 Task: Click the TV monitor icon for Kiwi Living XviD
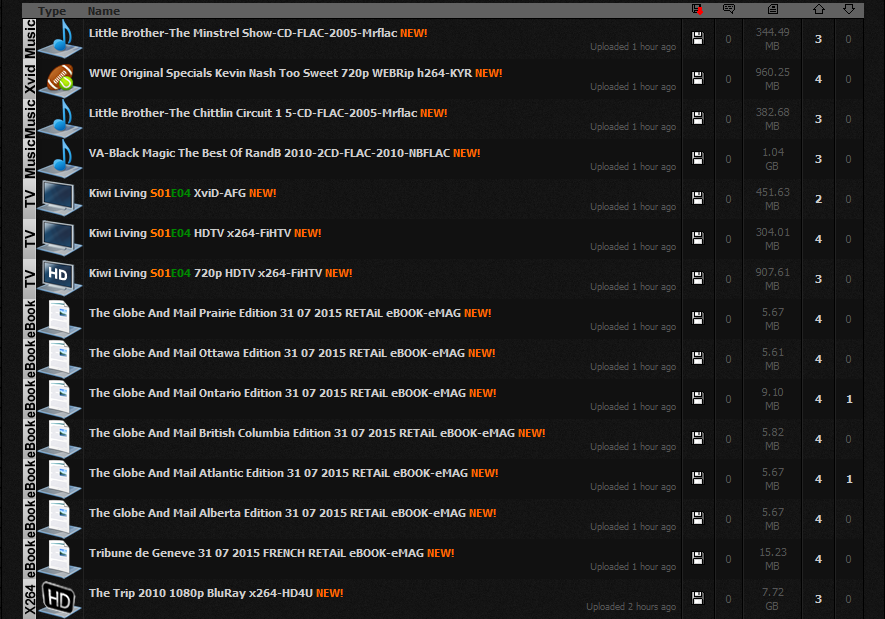[60, 199]
